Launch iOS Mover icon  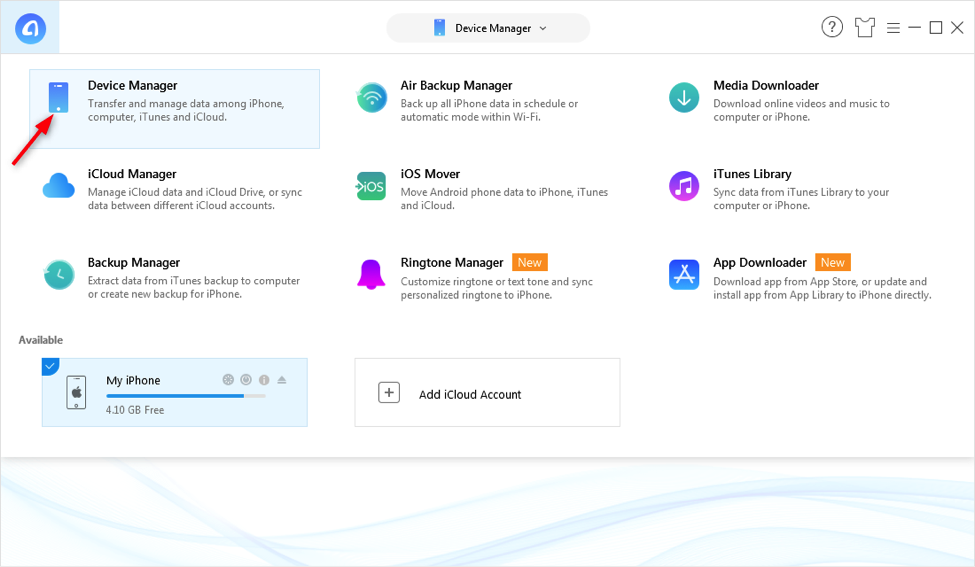pos(372,186)
